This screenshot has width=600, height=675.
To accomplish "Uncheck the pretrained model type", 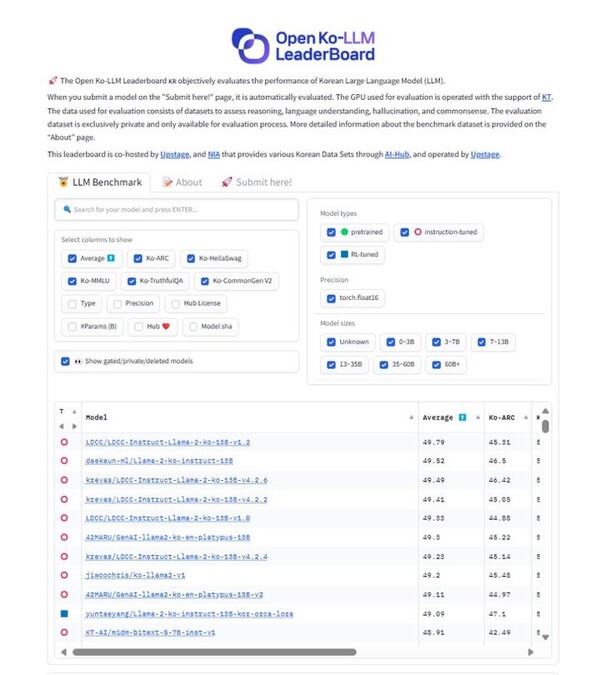I will point(331,232).
